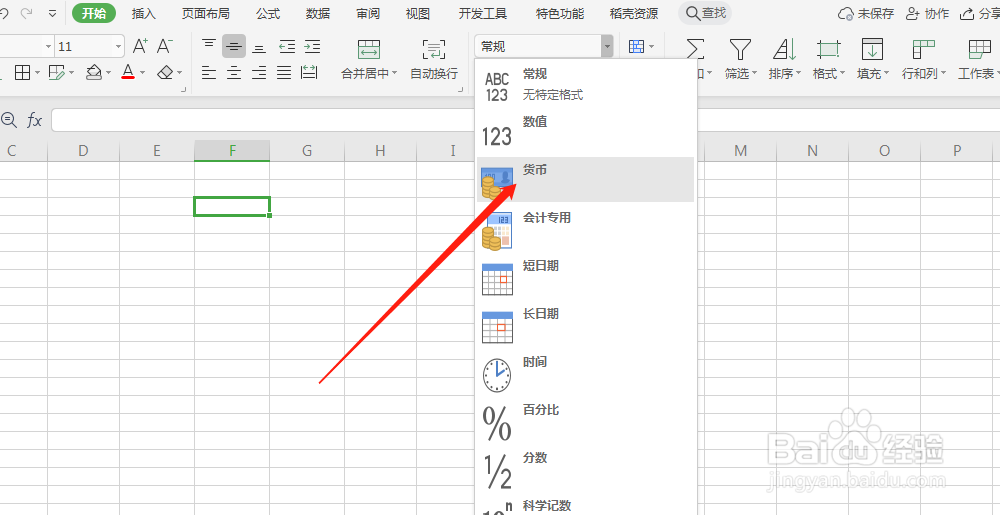Open the borders dropdown arrow
Screen dimensions: 1000x515
point(37,73)
